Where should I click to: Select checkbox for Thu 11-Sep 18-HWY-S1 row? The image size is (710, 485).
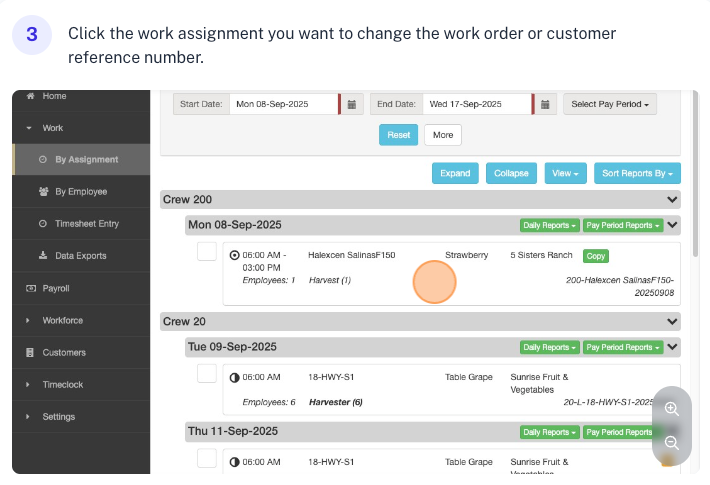tap(207, 458)
